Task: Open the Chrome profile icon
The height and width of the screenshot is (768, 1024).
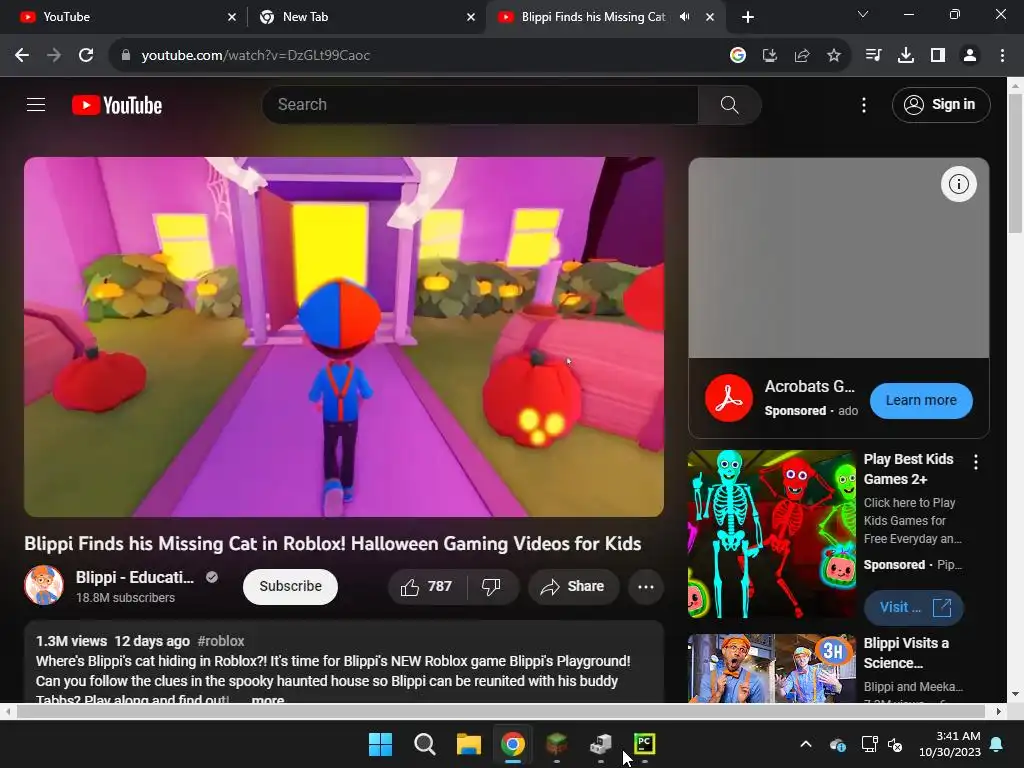Action: point(970,56)
